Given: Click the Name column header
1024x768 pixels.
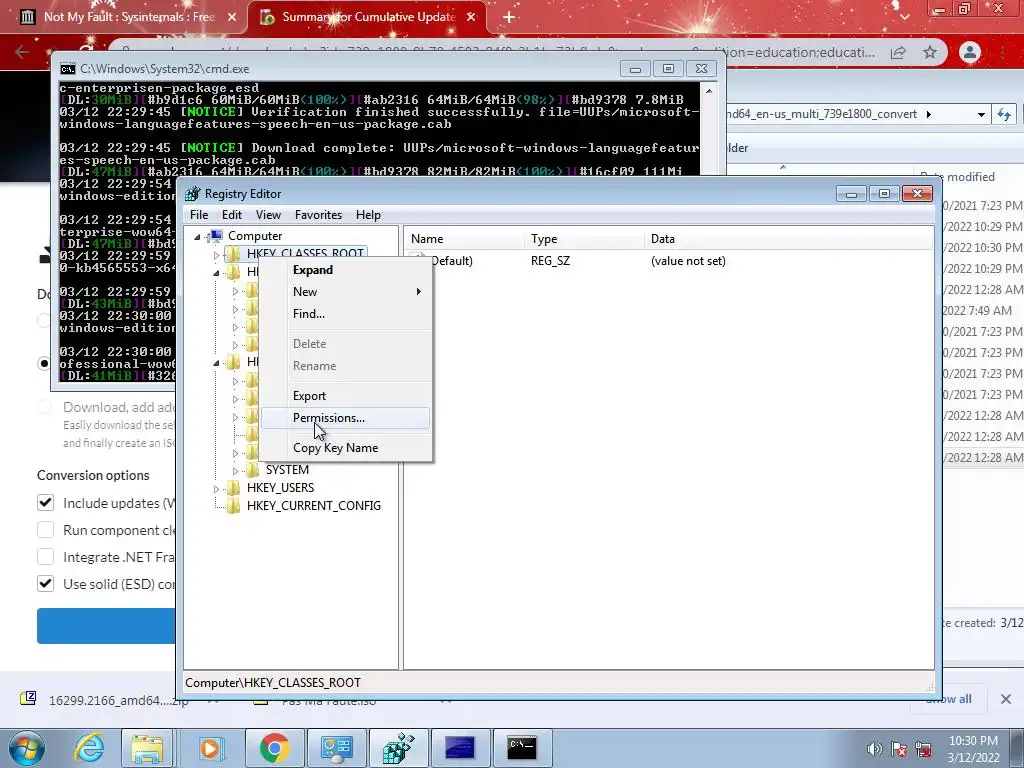Looking at the screenshot, I should pyautogui.click(x=464, y=239).
